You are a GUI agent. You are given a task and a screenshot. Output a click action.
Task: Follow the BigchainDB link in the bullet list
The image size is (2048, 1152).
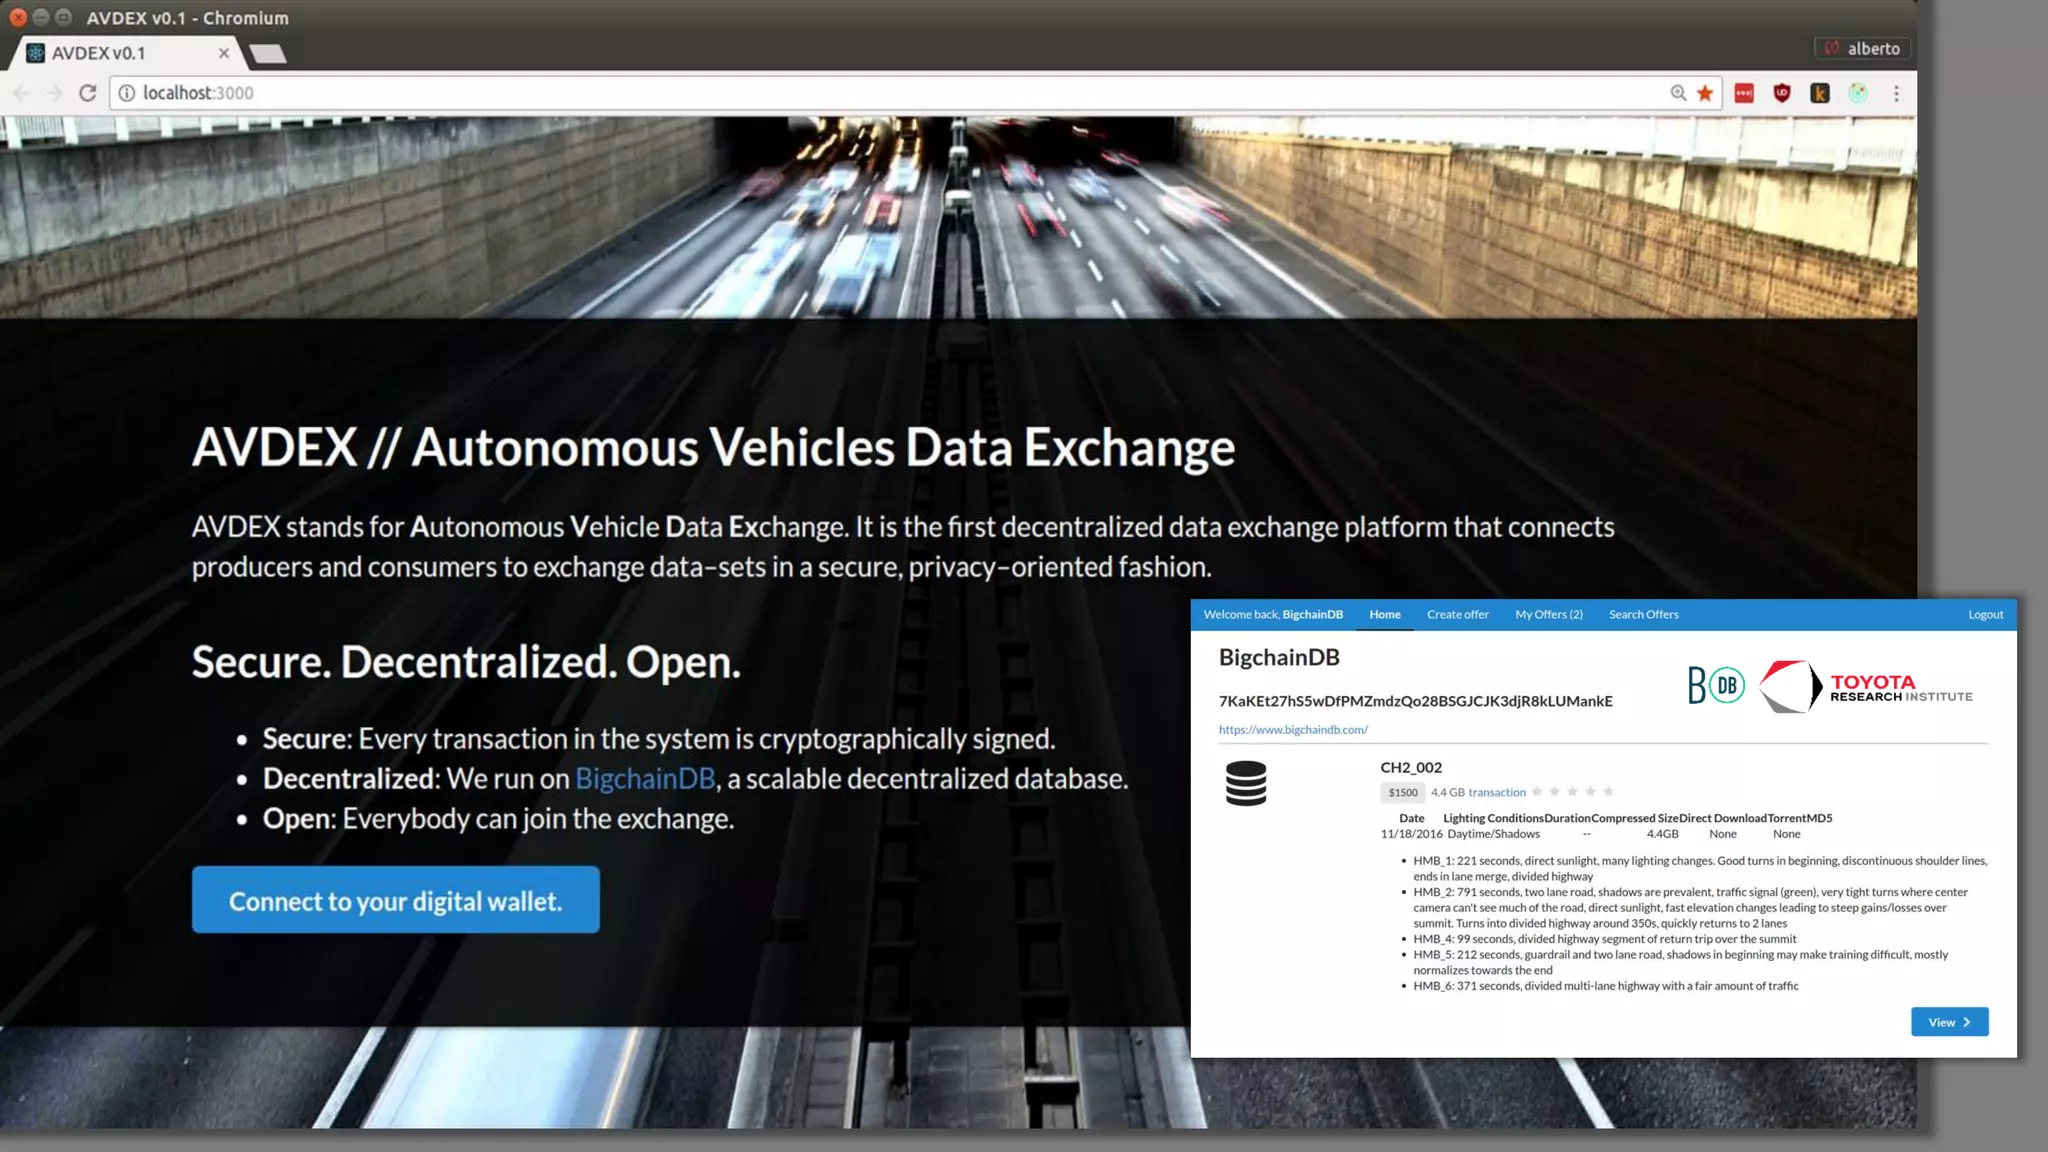pos(645,779)
